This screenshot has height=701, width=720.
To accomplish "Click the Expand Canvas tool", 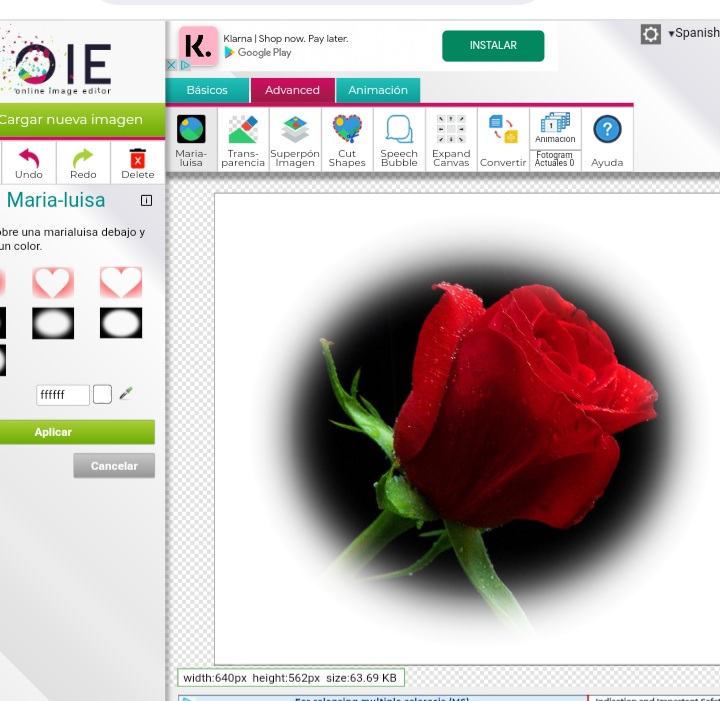I will 451,140.
